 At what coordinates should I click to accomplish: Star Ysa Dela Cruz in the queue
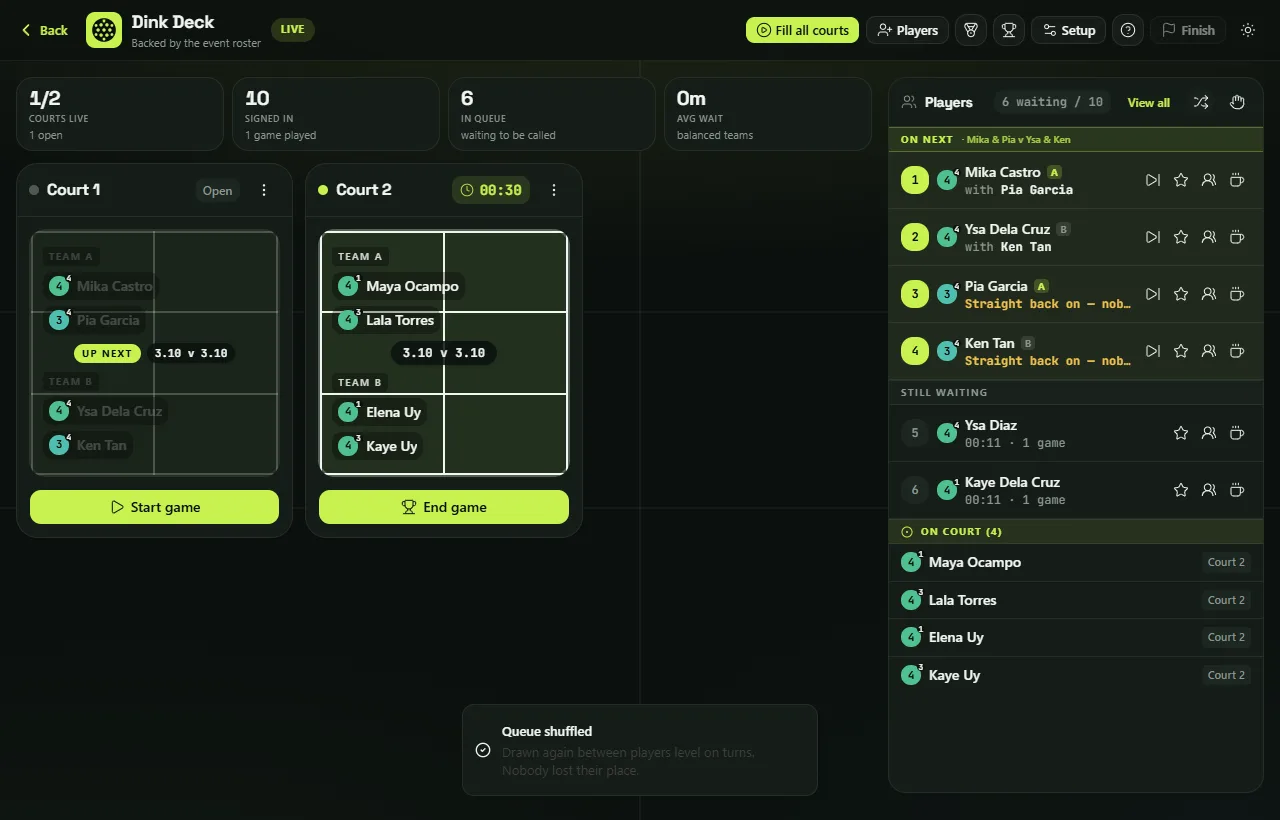pyautogui.click(x=1181, y=237)
